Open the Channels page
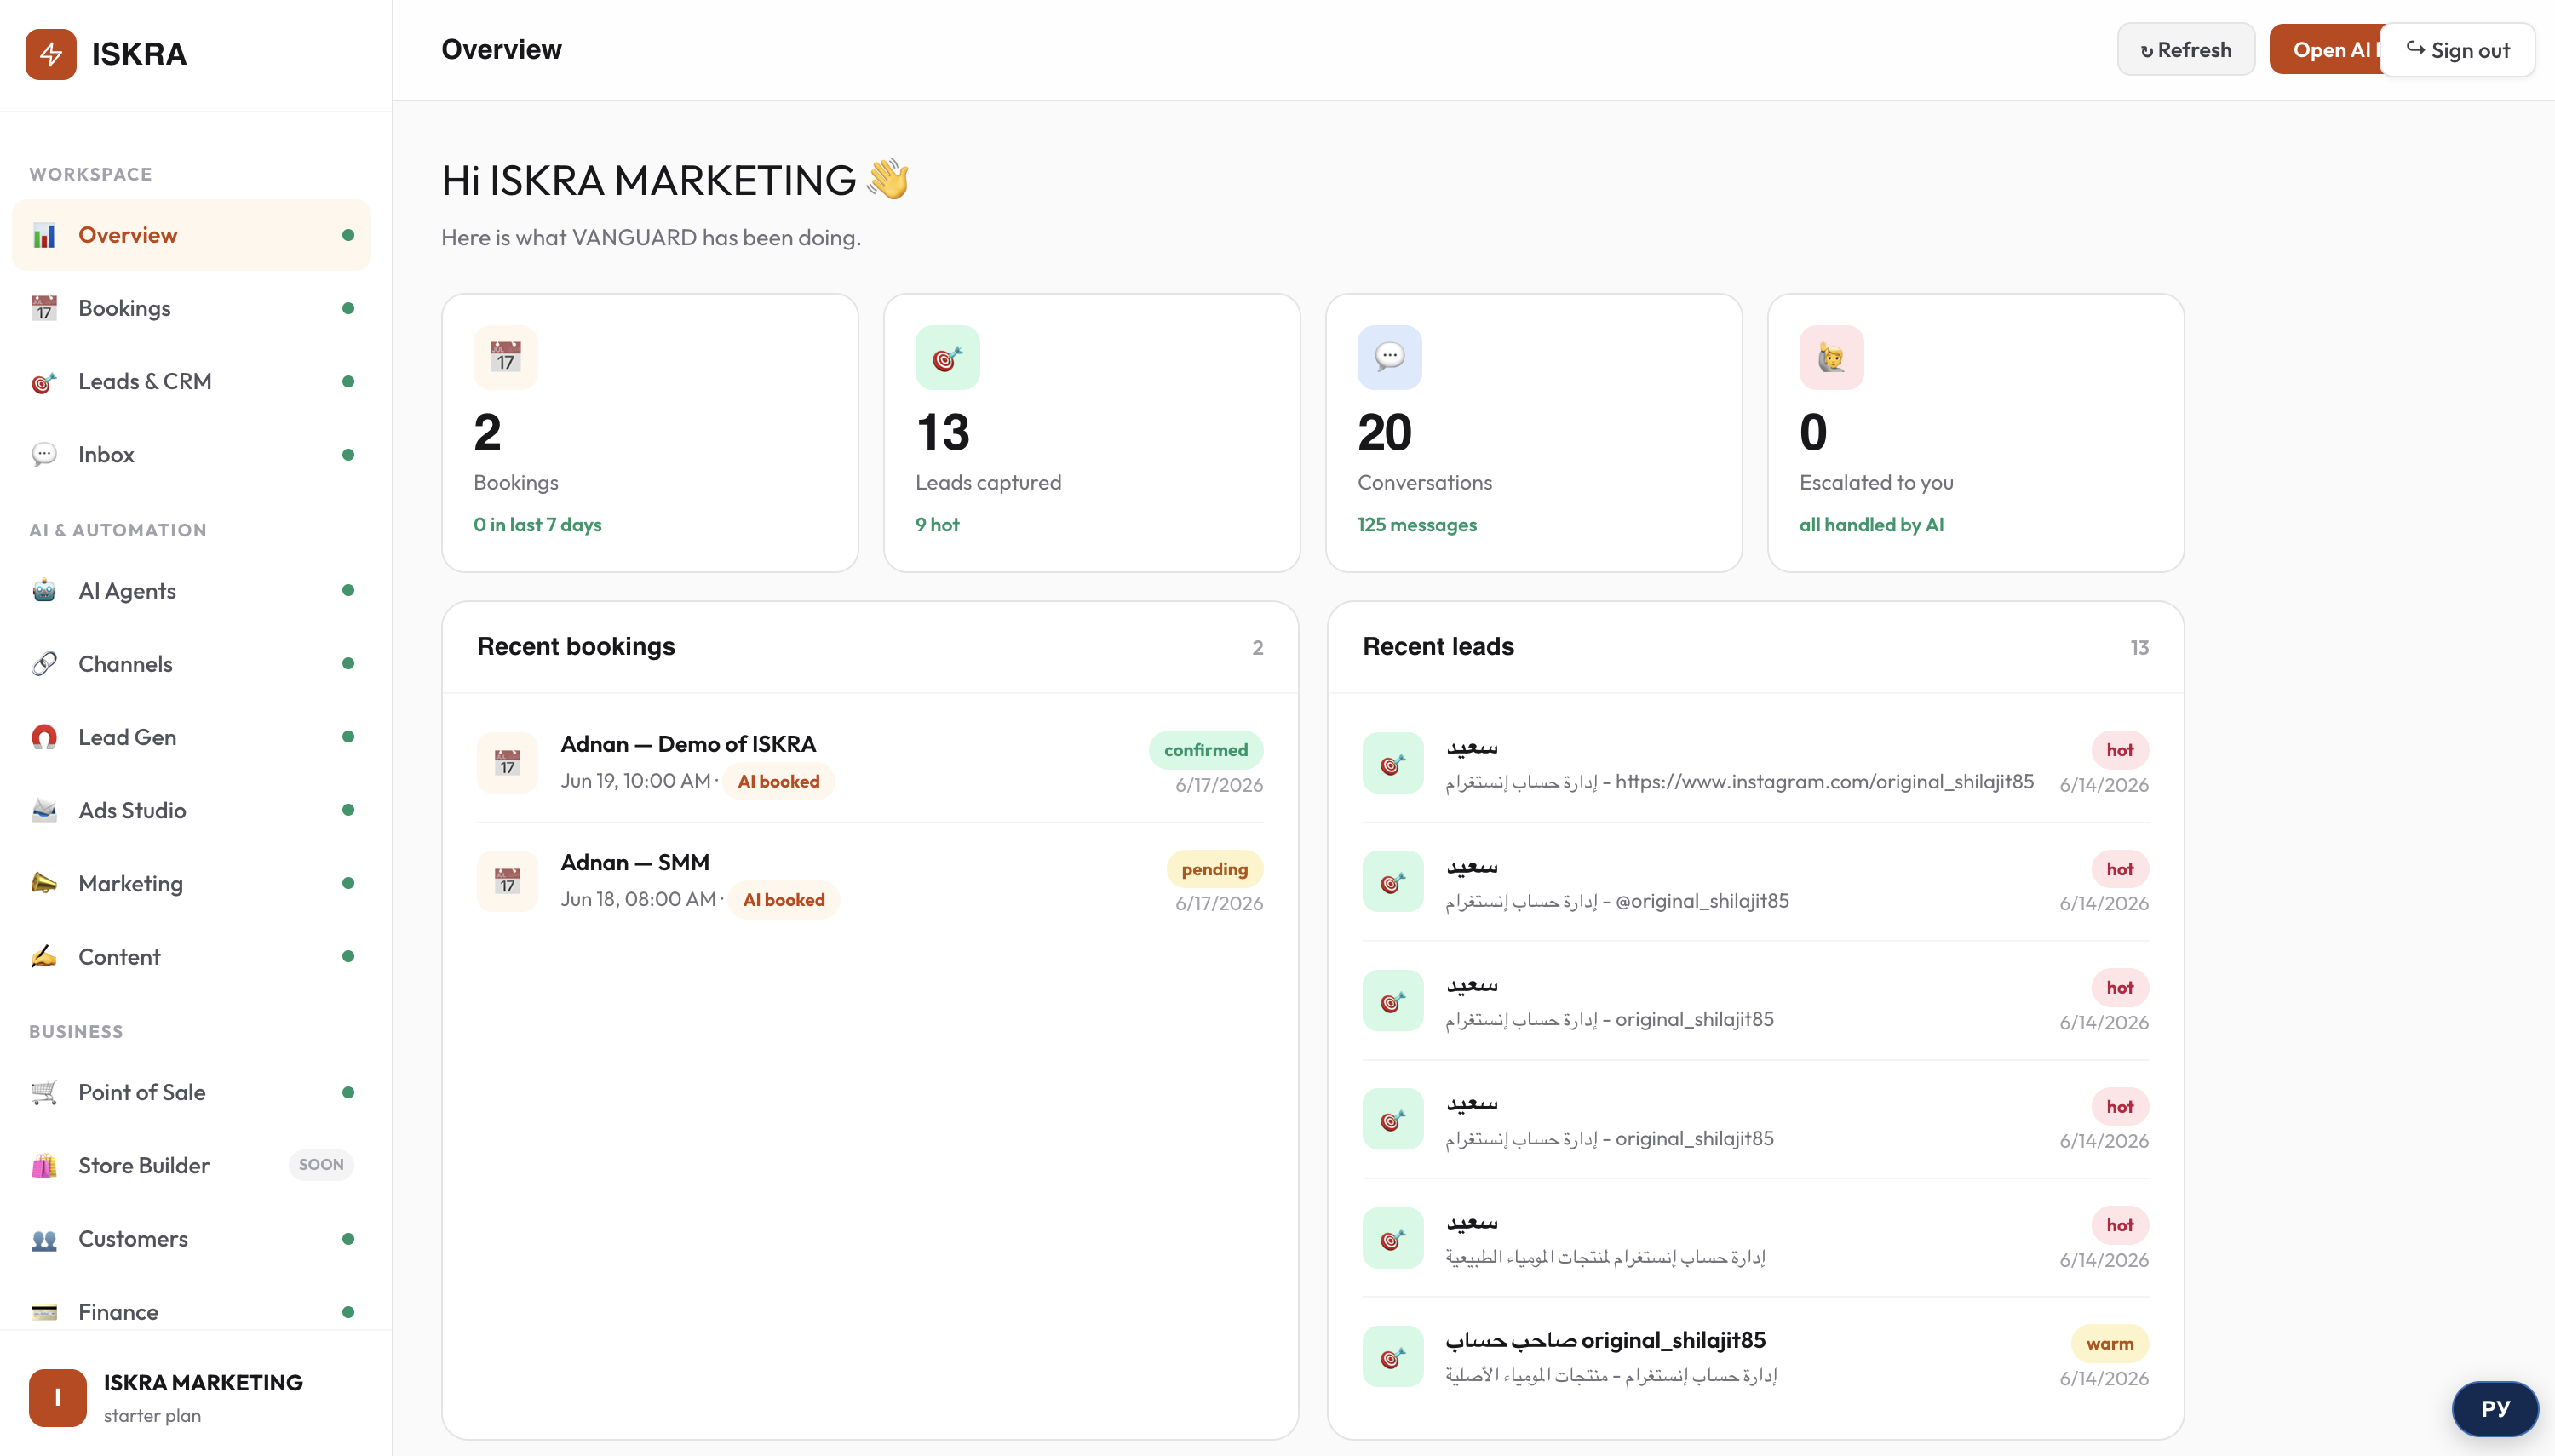 [x=191, y=663]
